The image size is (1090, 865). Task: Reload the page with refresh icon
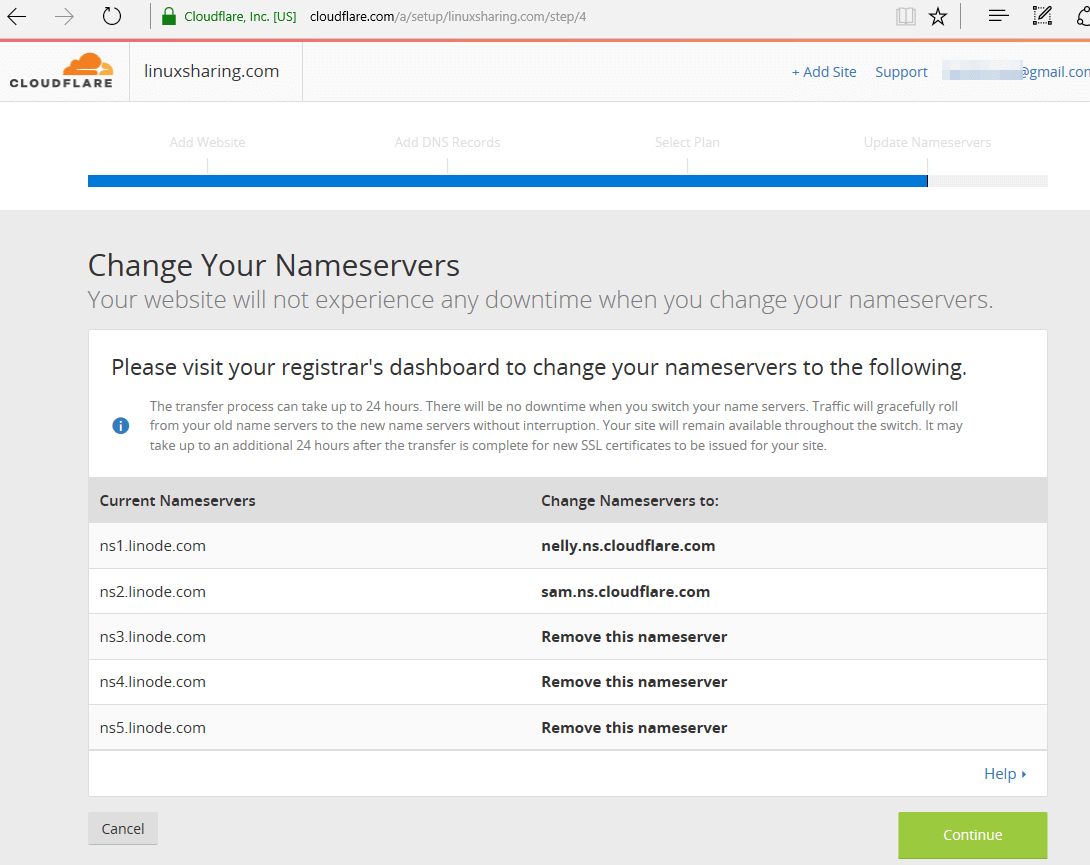pyautogui.click(x=112, y=16)
